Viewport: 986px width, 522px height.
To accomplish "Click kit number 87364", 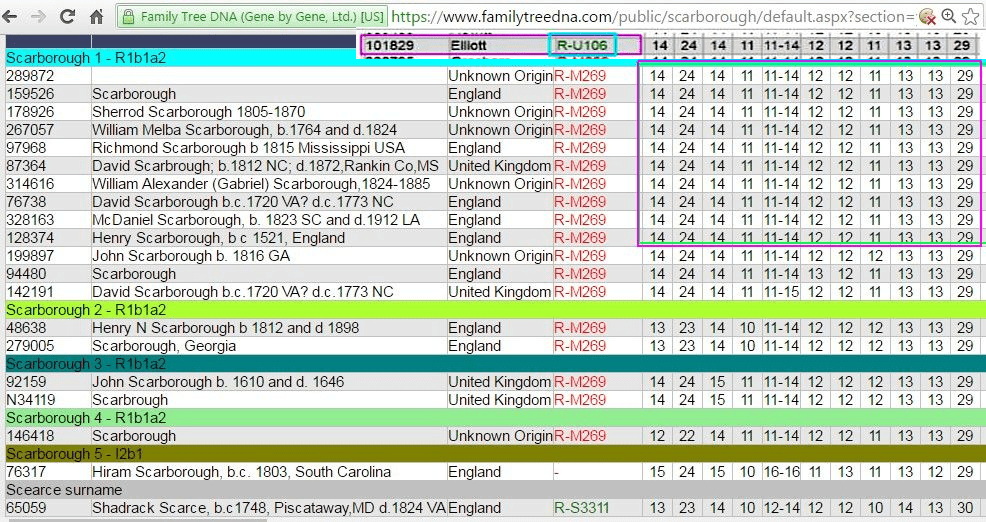I will (x=26, y=166).
